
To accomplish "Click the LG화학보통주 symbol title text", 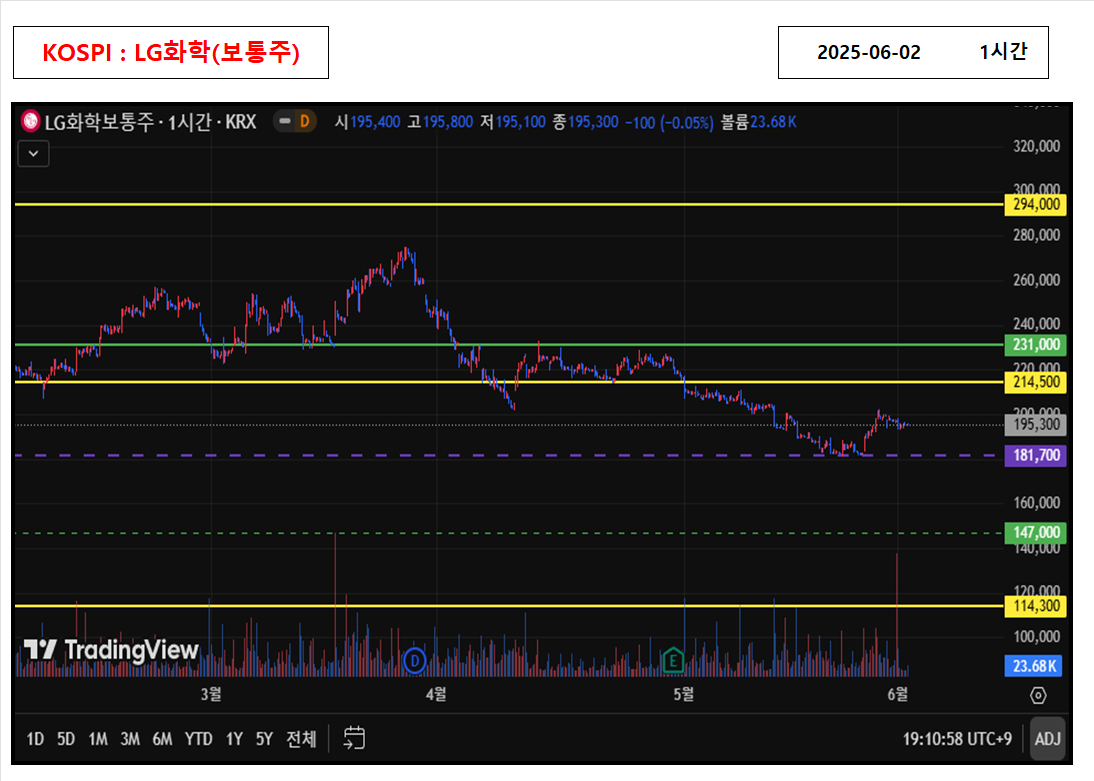I will coord(99,122).
